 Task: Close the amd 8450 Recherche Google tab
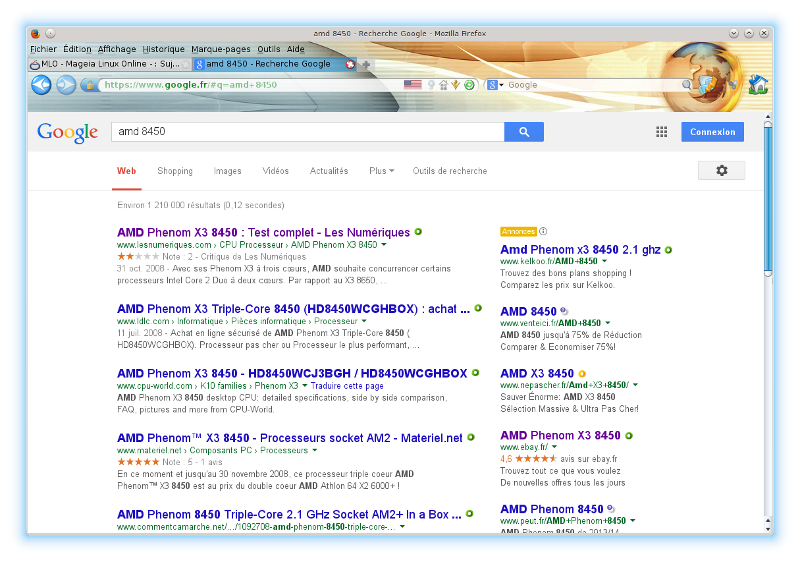(350, 64)
